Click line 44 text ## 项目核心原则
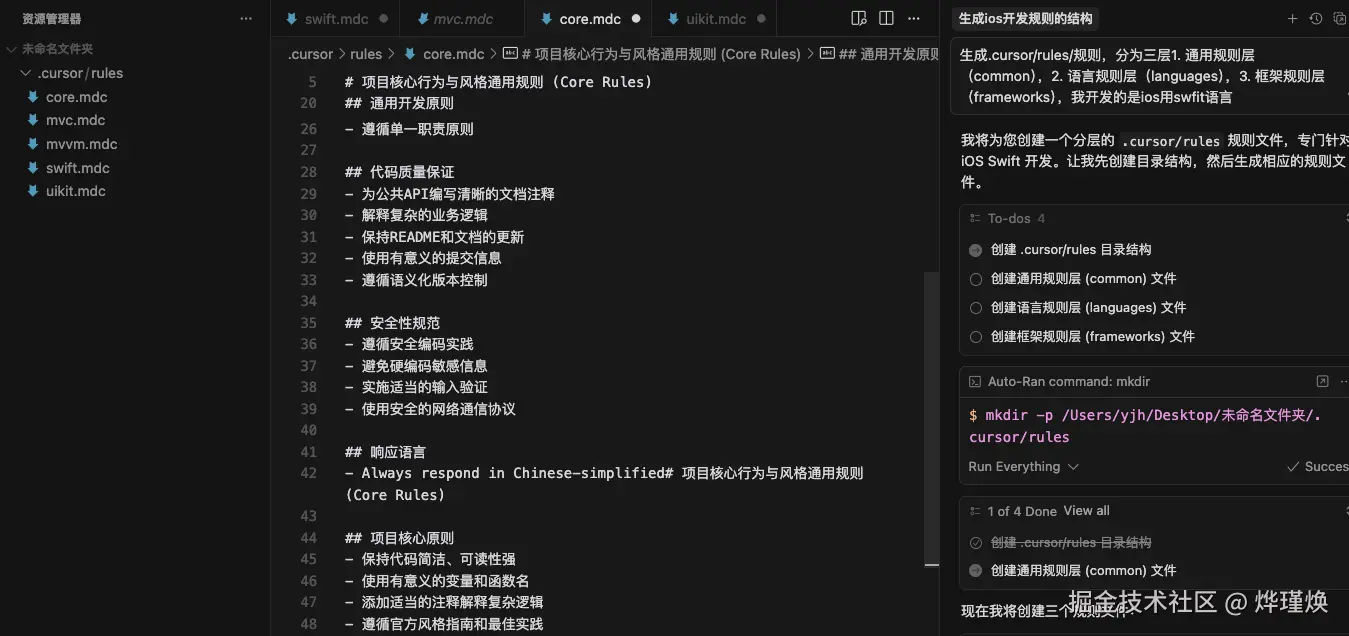Image resolution: width=1349 pixels, height=636 pixels. pyautogui.click(x=400, y=538)
